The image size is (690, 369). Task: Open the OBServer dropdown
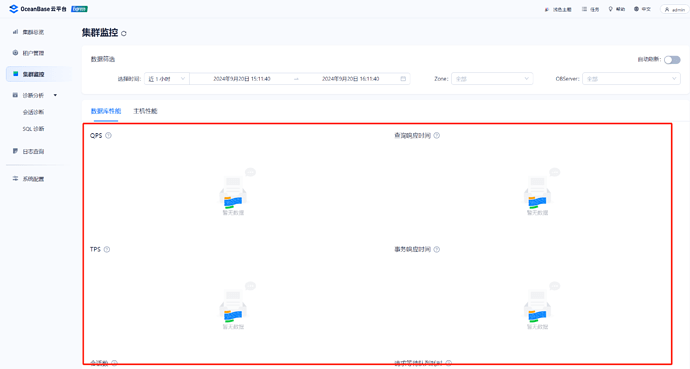[631, 79]
